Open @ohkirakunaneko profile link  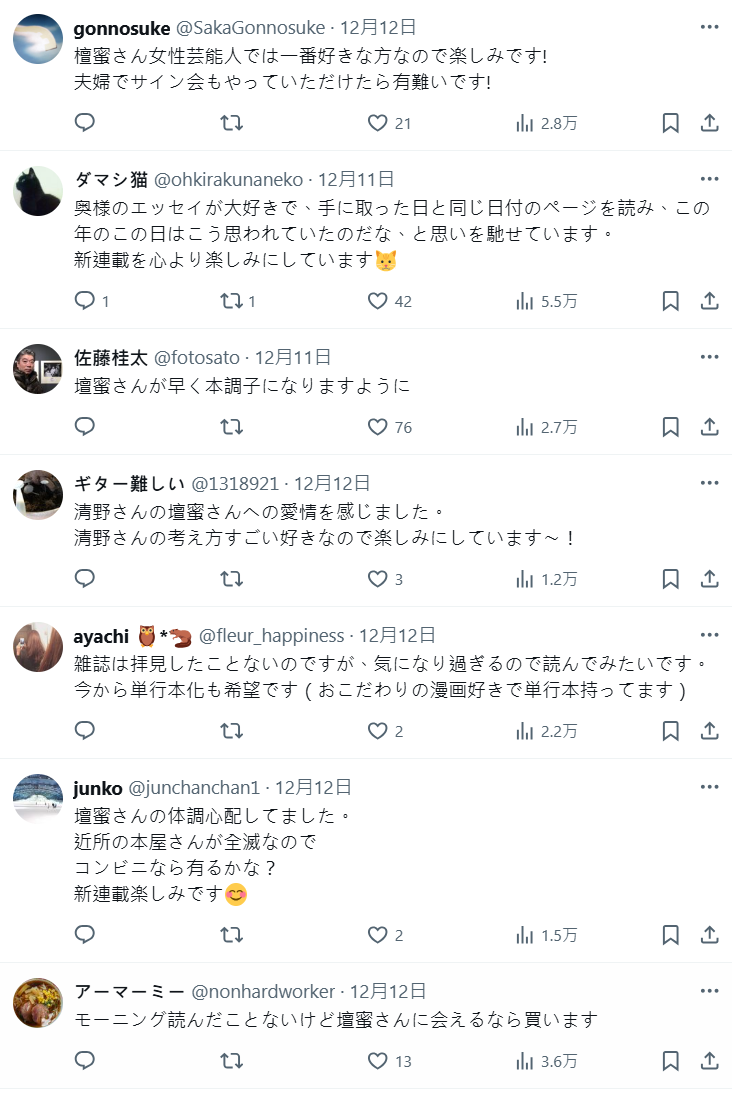pyautogui.click(x=229, y=180)
